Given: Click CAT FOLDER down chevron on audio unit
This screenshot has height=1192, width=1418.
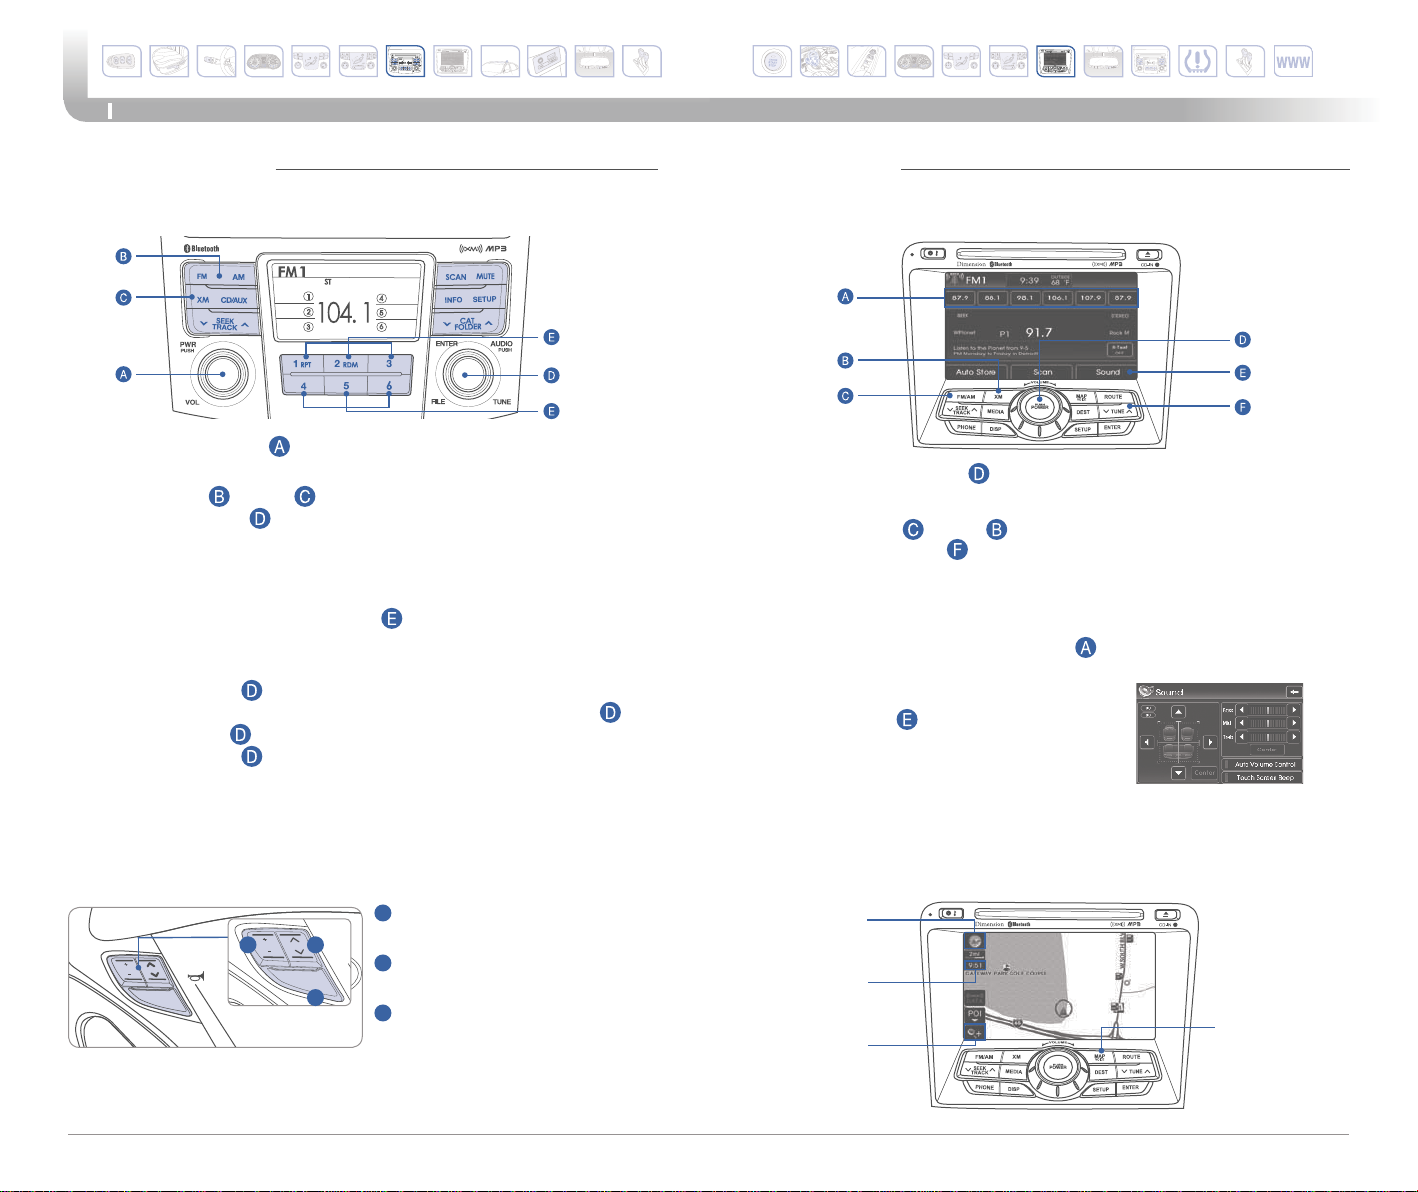Looking at the screenshot, I should 447,323.
